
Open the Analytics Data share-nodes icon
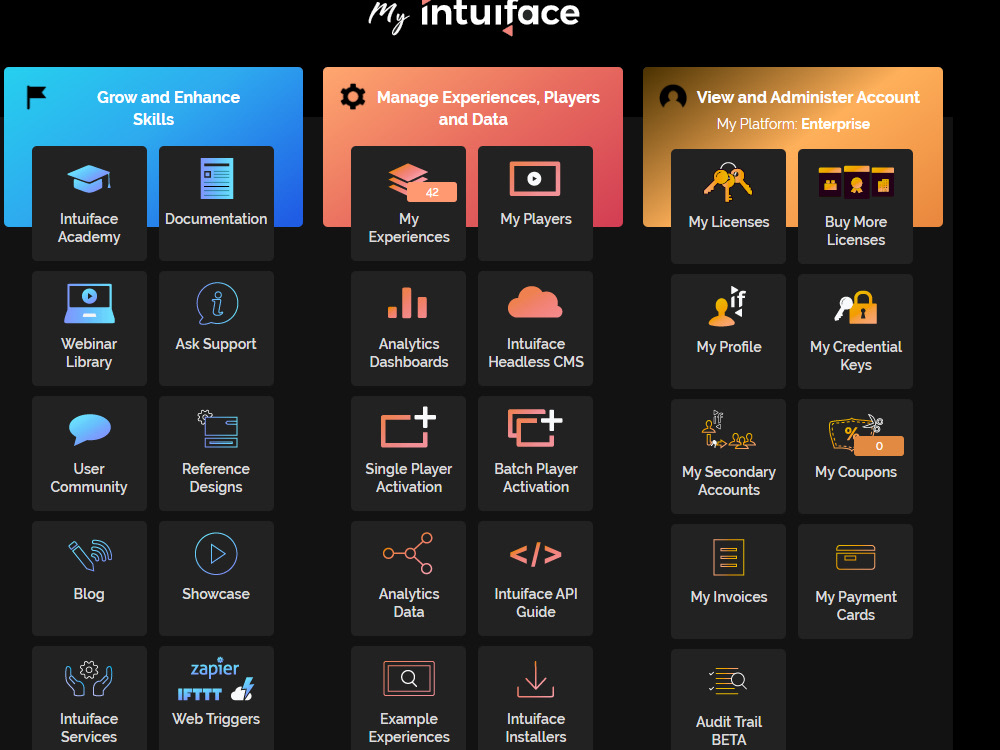(x=408, y=554)
